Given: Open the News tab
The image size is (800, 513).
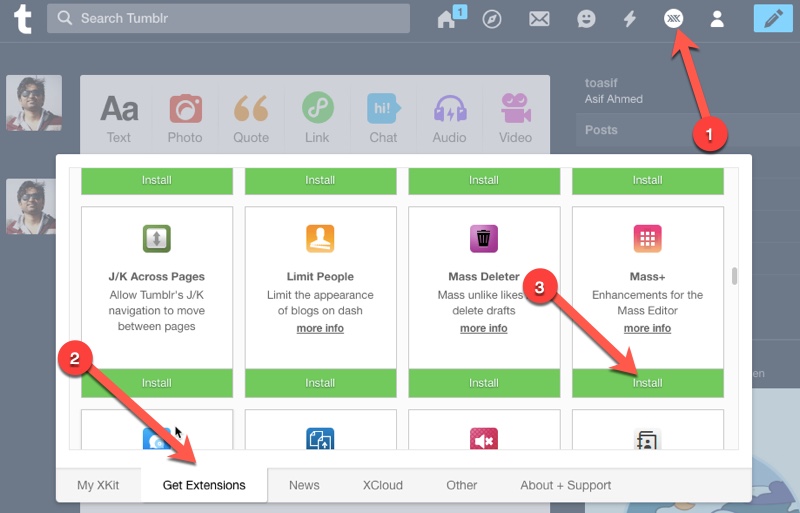Looking at the screenshot, I should coord(304,485).
